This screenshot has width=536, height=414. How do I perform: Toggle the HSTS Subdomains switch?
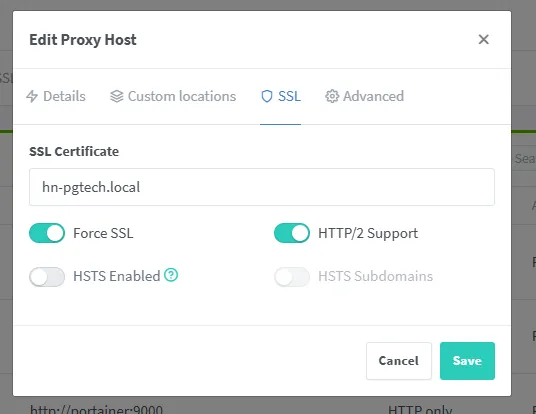coord(292,277)
